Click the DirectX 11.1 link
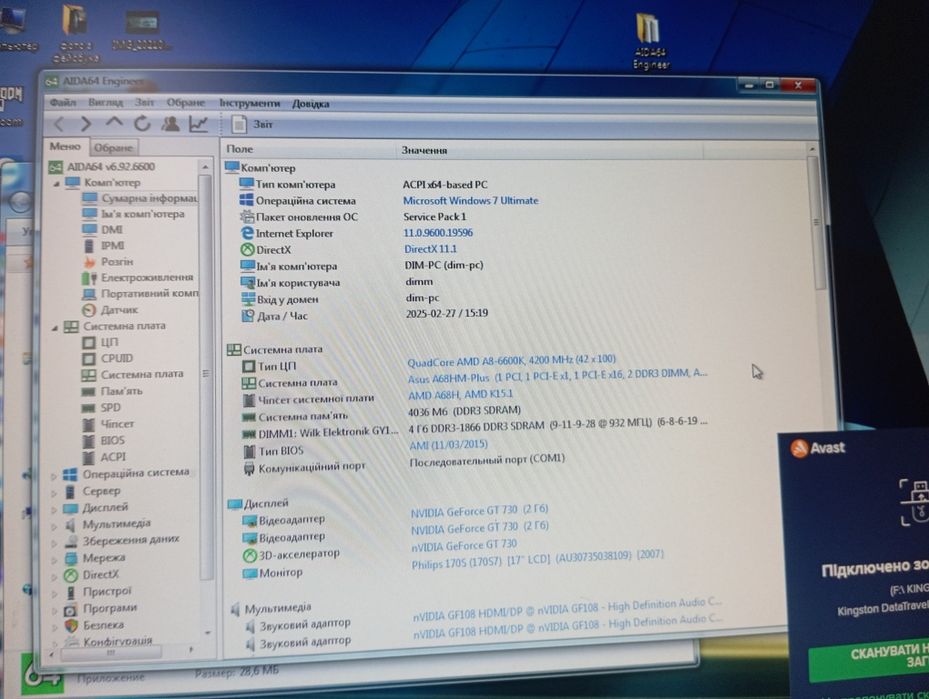The width and height of the screenshot is (929, 699). pyautogui.click(x=431, y=249)
